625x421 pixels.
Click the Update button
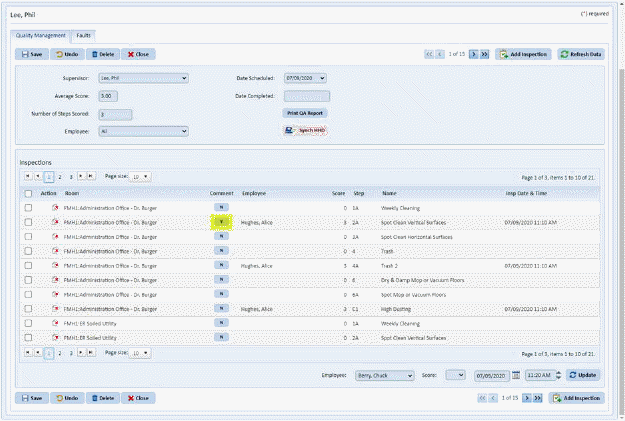[584, 375]
